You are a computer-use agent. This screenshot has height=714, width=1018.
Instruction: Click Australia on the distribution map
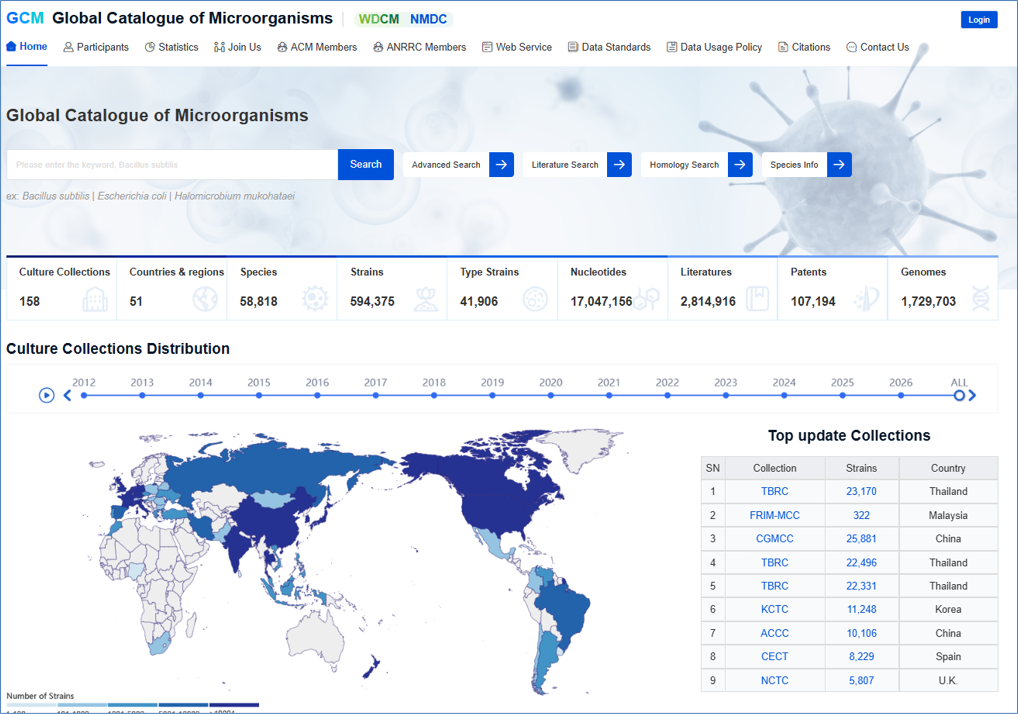pos(317,639)
